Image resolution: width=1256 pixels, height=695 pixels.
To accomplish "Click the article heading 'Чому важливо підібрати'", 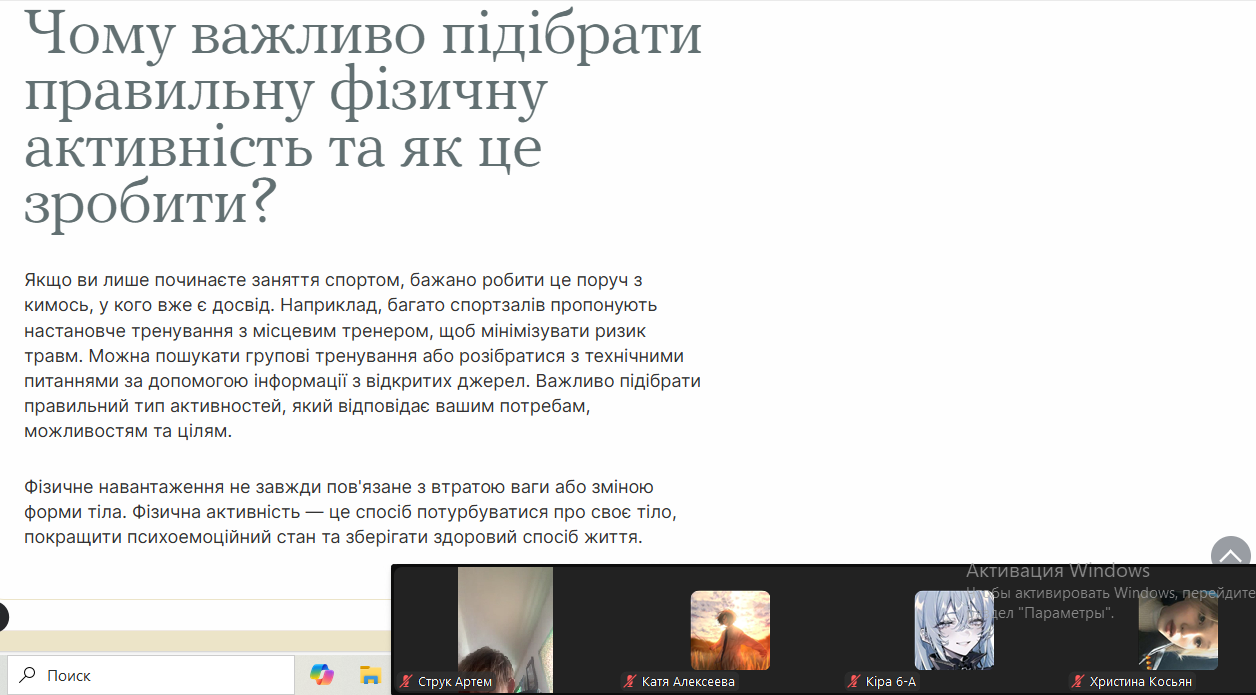I will [x=363, y=36].
